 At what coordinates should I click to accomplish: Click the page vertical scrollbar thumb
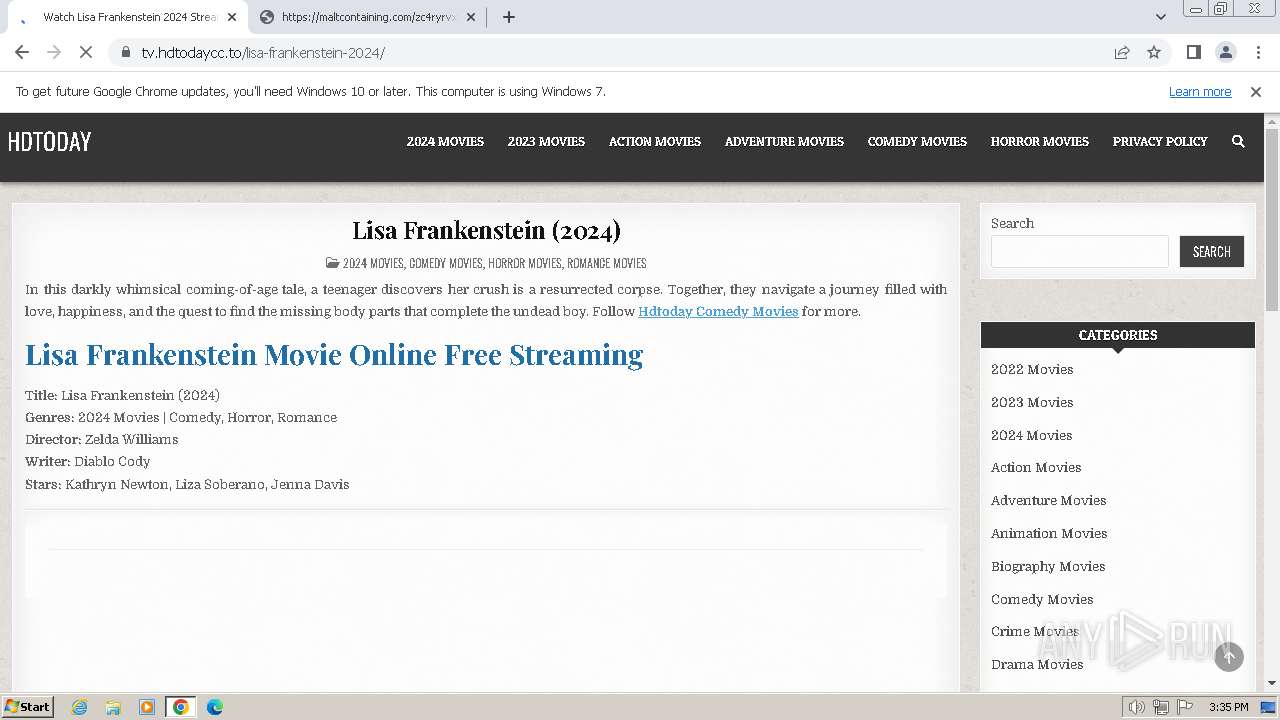pyautogui.click(x=1272, y=220)
